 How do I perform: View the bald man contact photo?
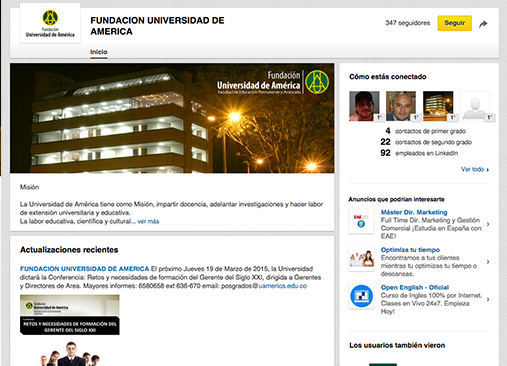tap(401, 106)
